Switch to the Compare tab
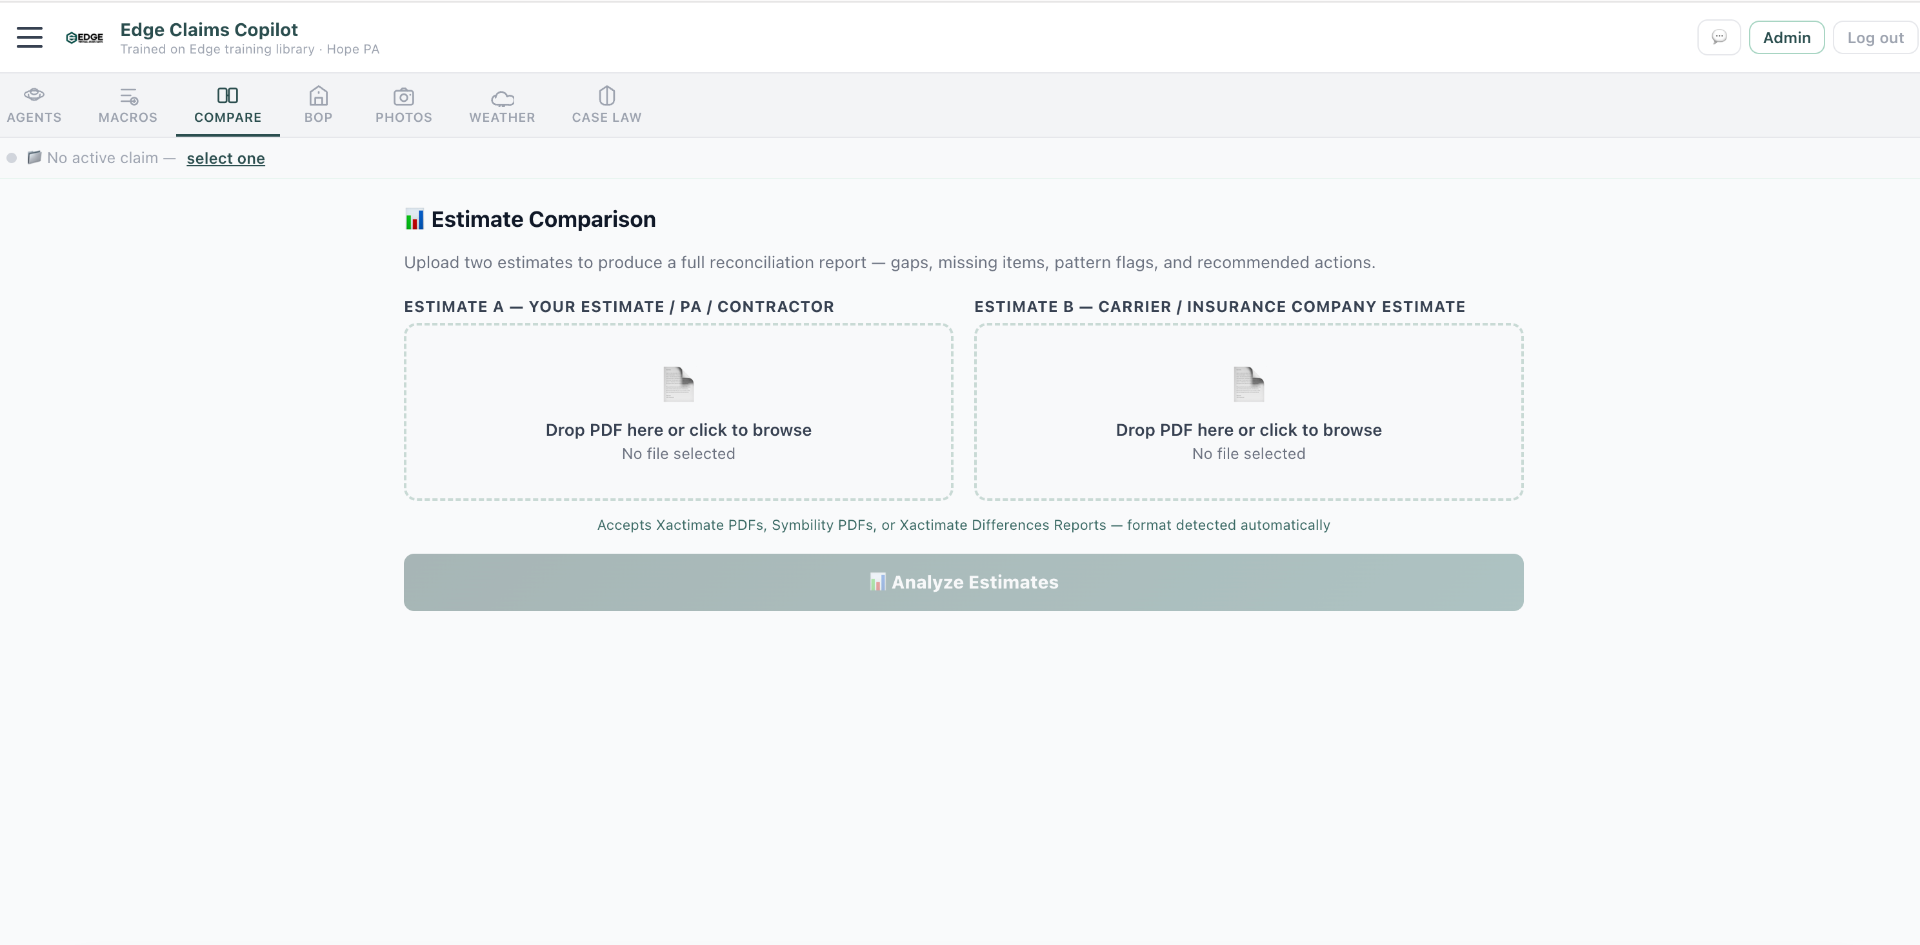 (227, 105)
